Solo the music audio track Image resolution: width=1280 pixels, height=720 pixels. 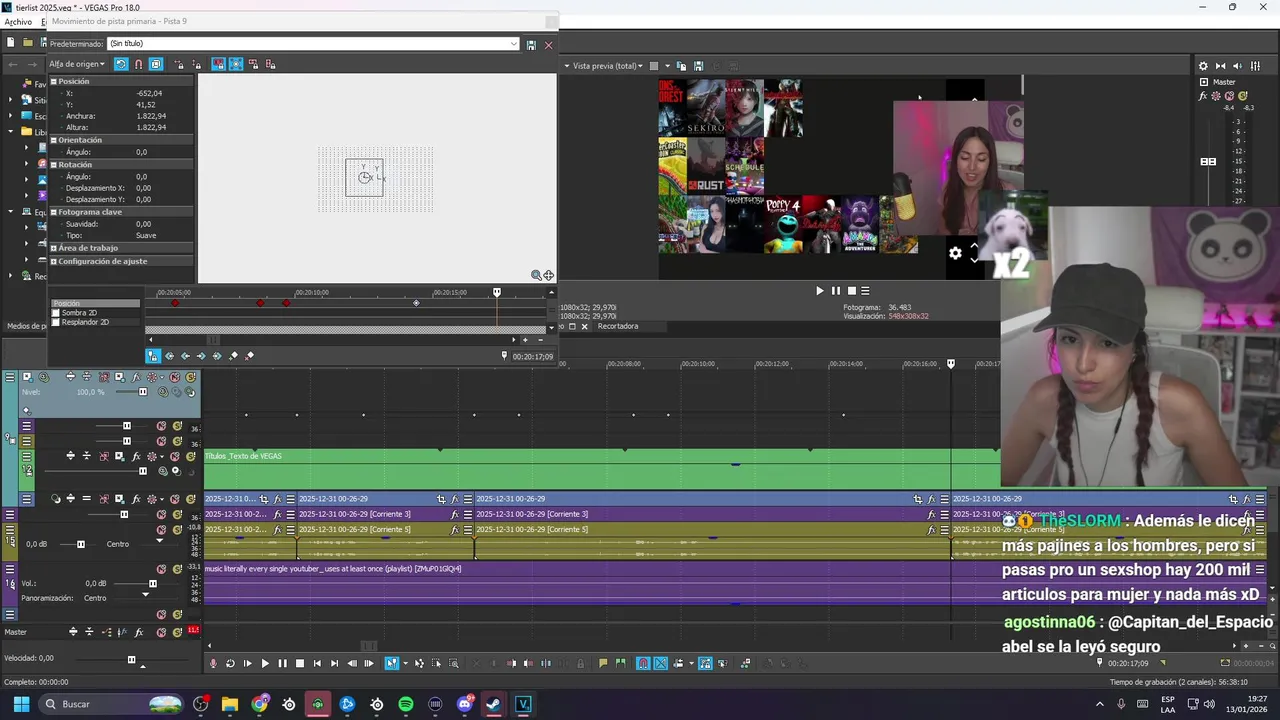pos(177,569)
